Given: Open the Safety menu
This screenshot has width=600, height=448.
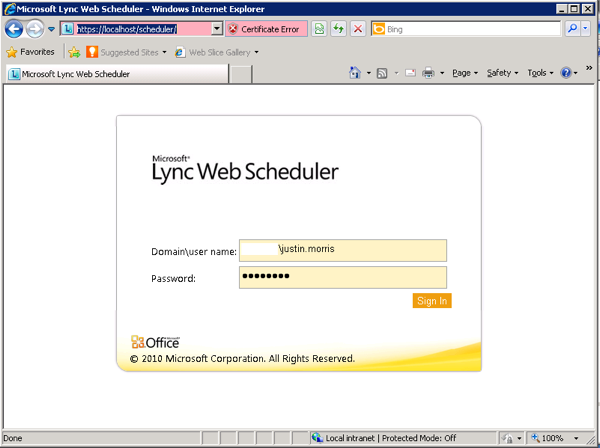Looking at the screenshot, I should (x=502, y=73).
